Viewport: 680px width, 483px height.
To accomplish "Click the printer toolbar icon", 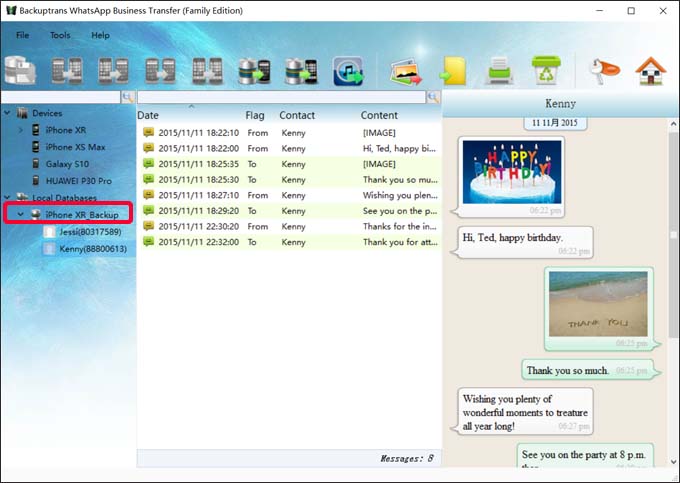I will point(499,70).
